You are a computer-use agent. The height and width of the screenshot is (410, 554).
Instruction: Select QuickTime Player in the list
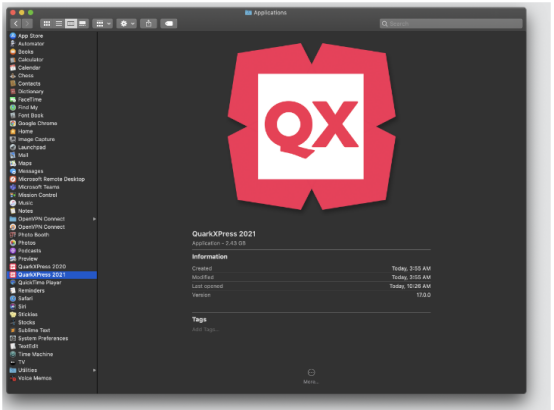52,282
